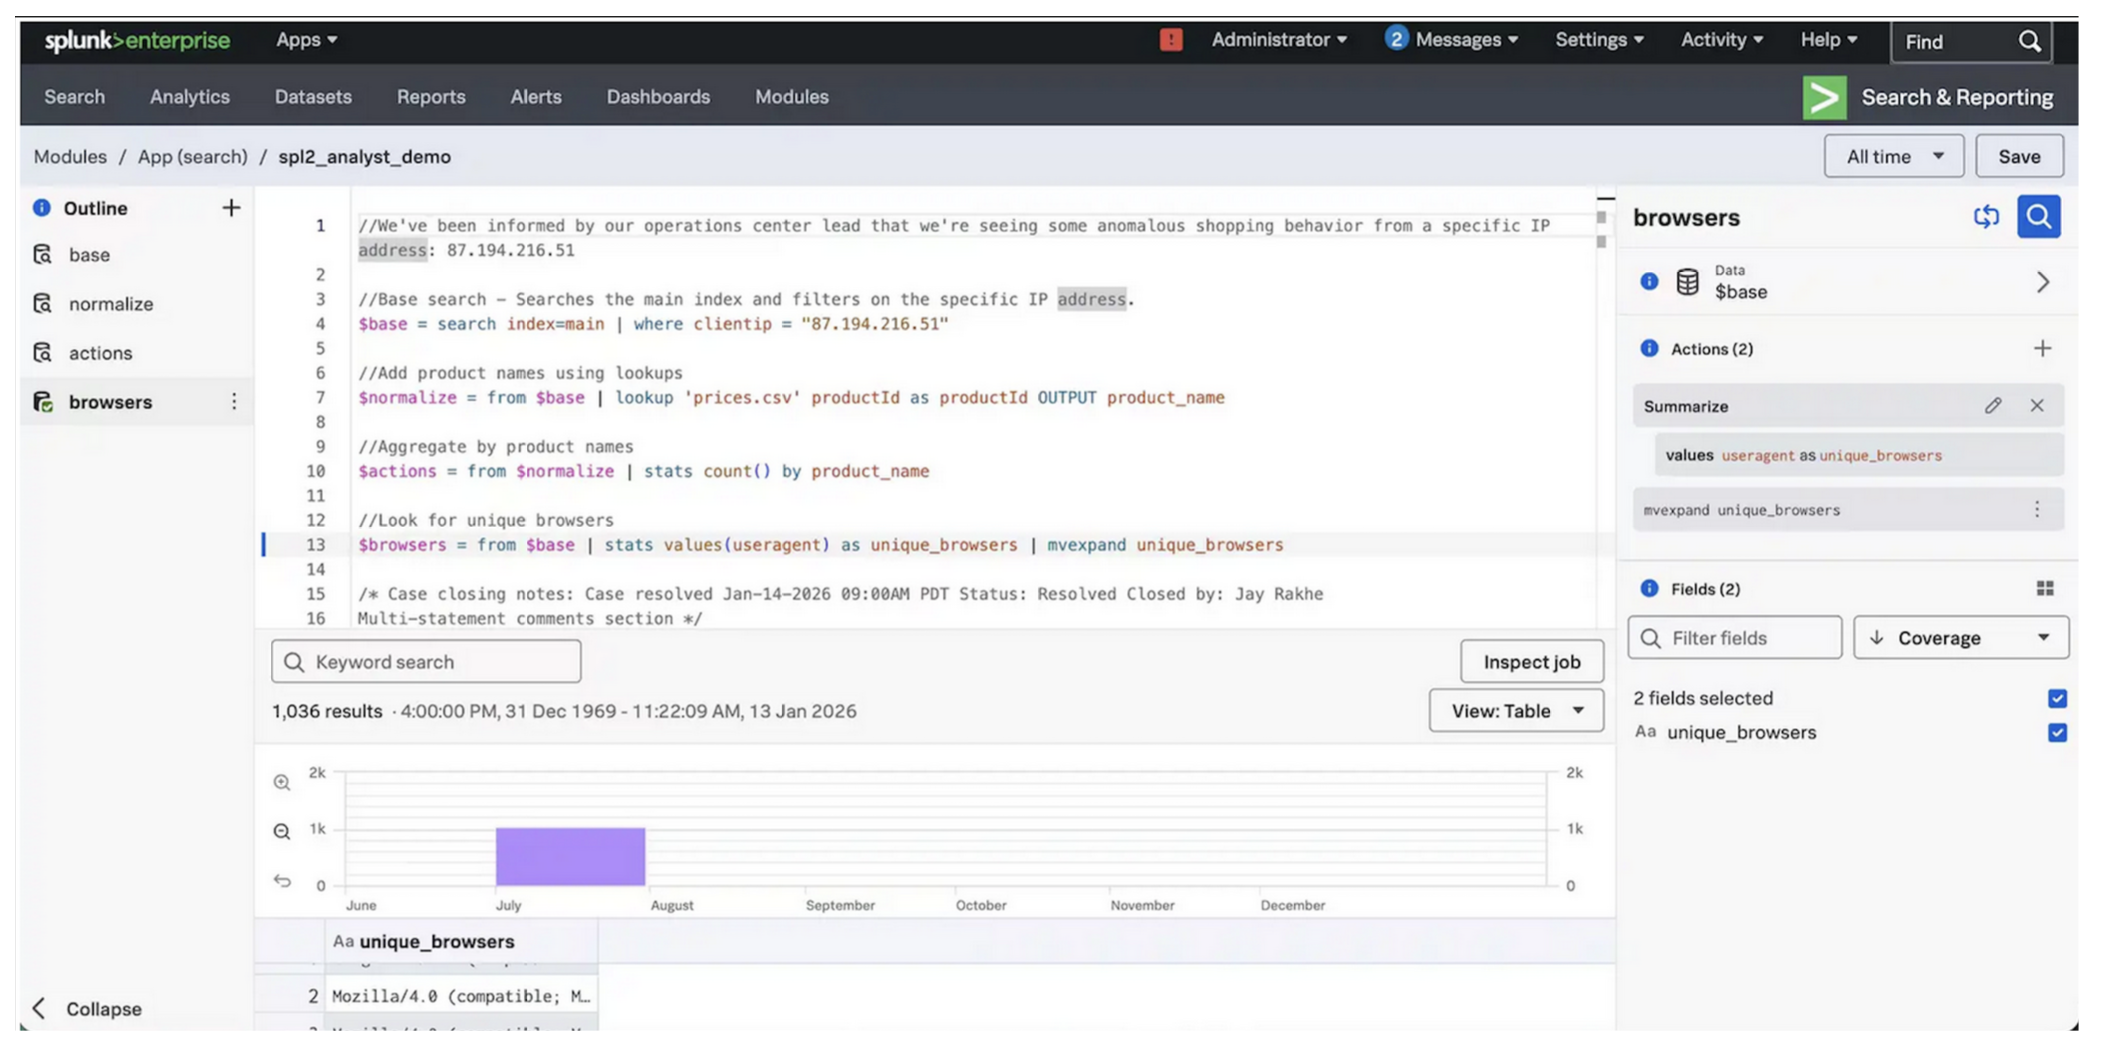Click the green Search & Reporting app icon
Image resolution: width=2108 pixels, height=1060 pixels.
coord(1823,98)
